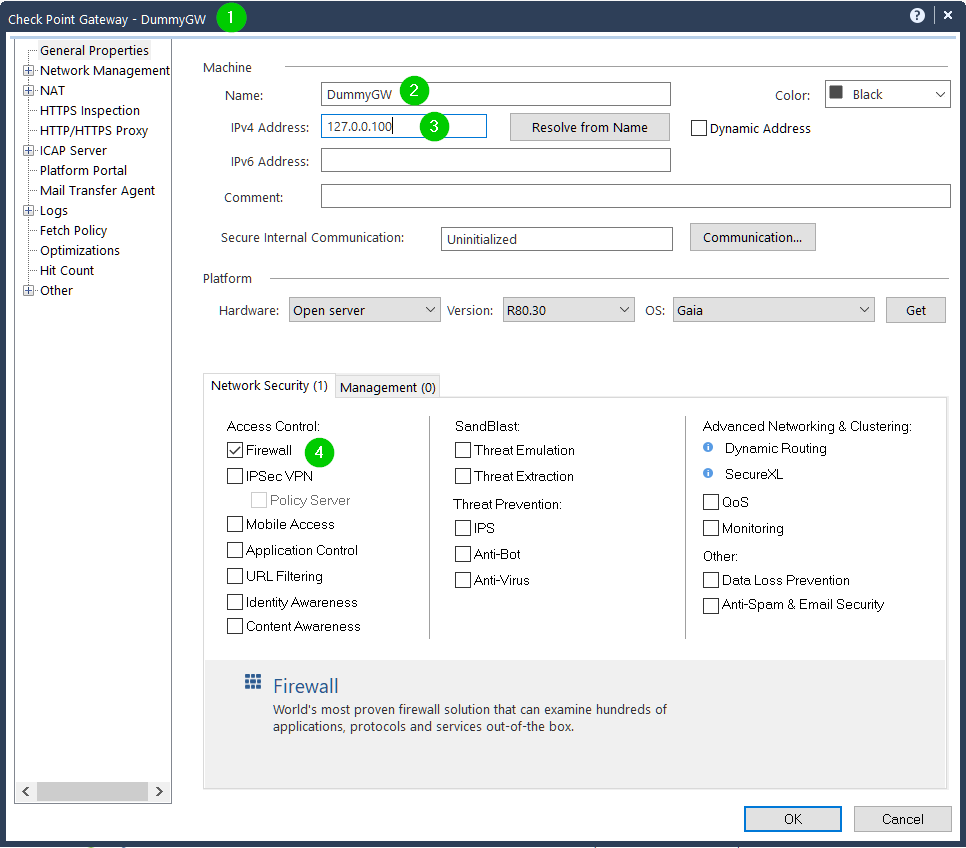This screenshot has width=966, height=848.
Task: Expand the Network Management tree node
Action: click(x=28, y=70)
